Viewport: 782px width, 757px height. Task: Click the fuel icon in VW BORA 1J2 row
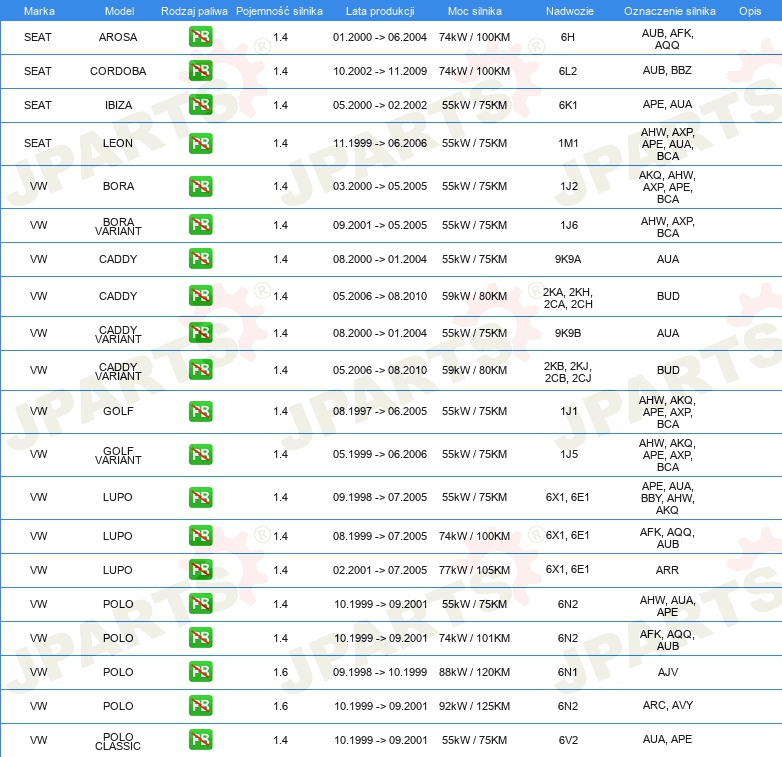pyautogui.click(x=200, y=186)
